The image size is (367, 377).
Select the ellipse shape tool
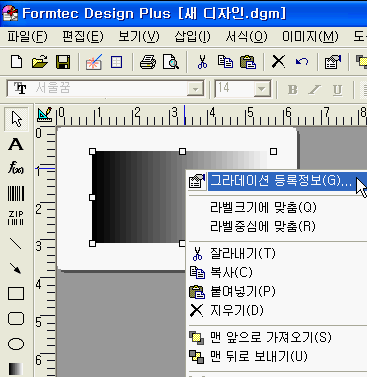tap(16, 344)
